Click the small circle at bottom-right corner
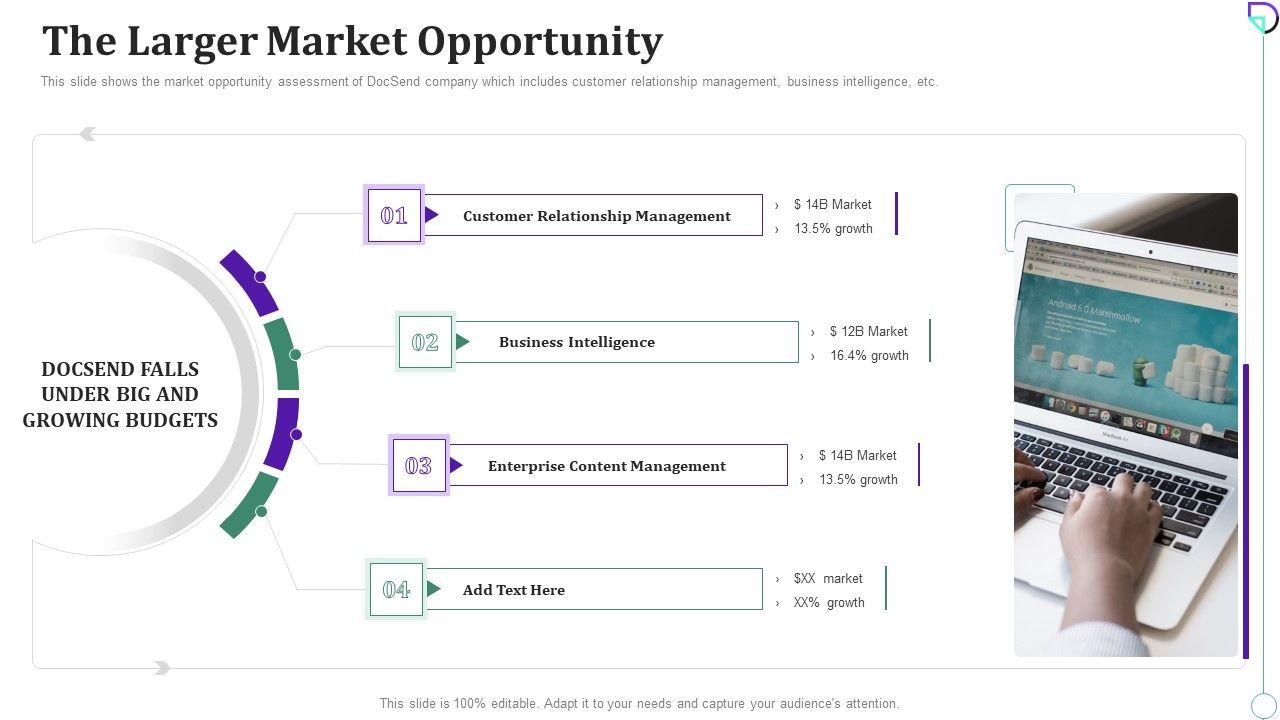The image size is (1280, 720). point(1264,705)
